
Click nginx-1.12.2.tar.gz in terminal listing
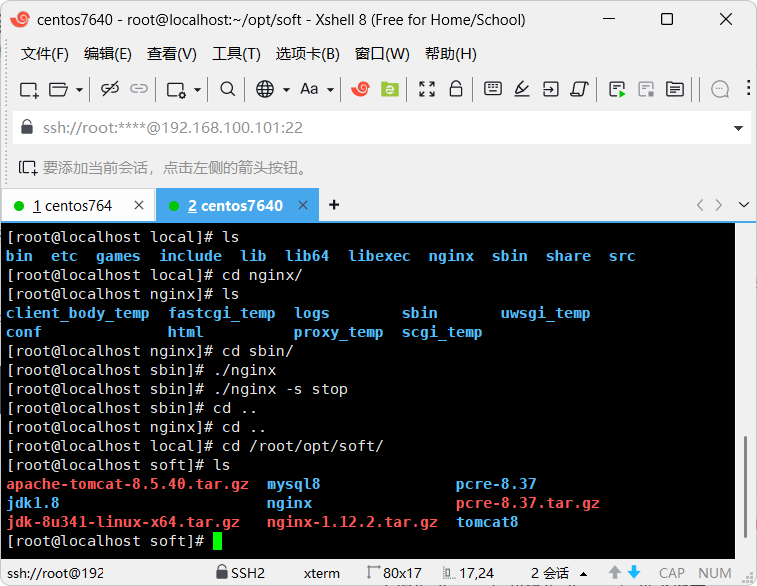[x=352, y=522]
